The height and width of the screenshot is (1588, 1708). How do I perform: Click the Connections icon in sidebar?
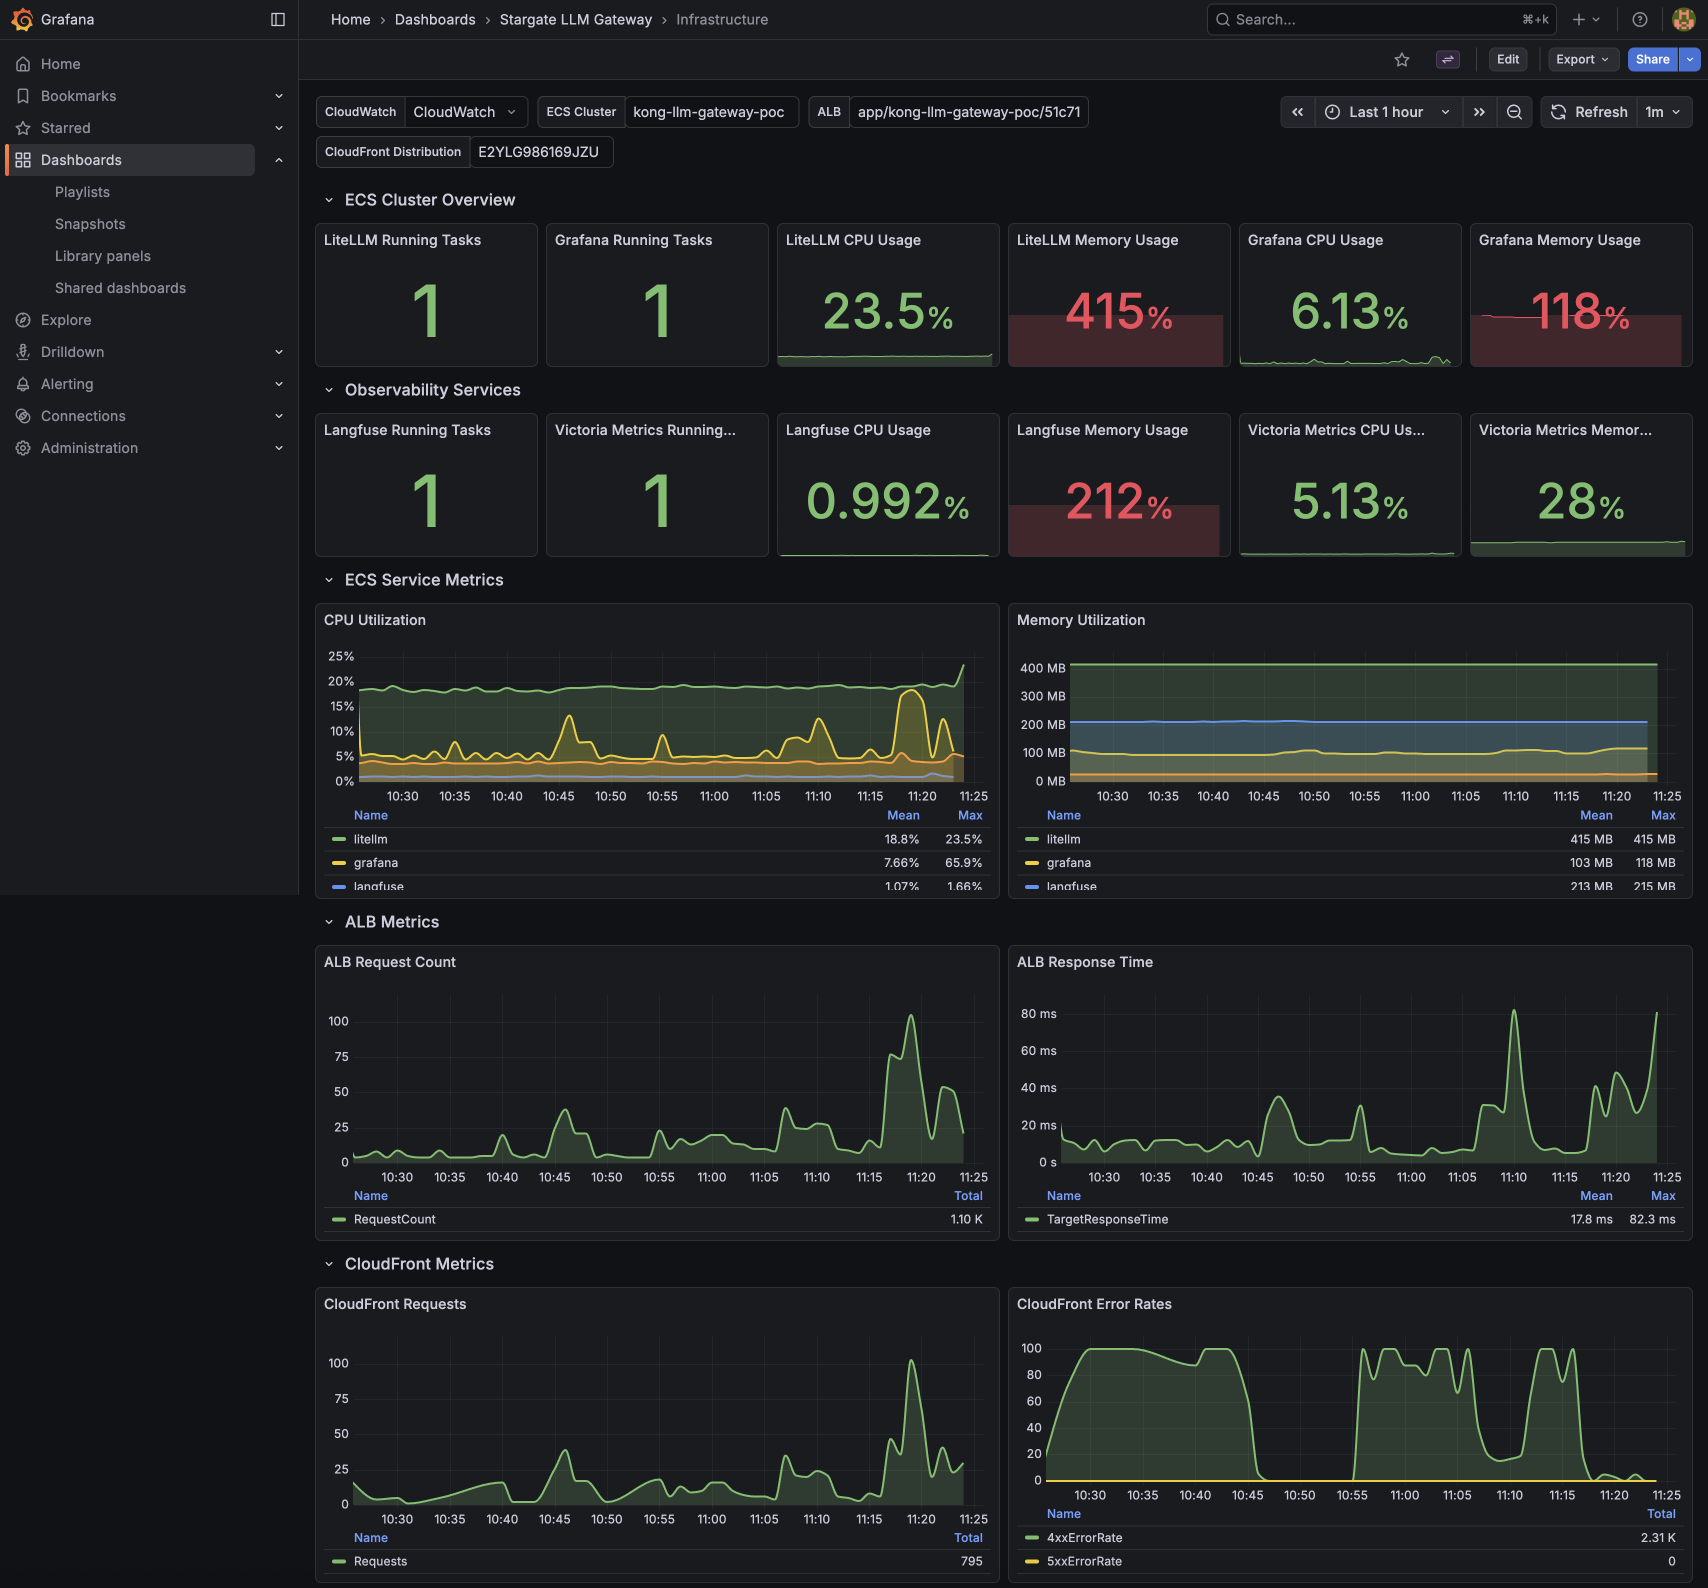(23, 416)
